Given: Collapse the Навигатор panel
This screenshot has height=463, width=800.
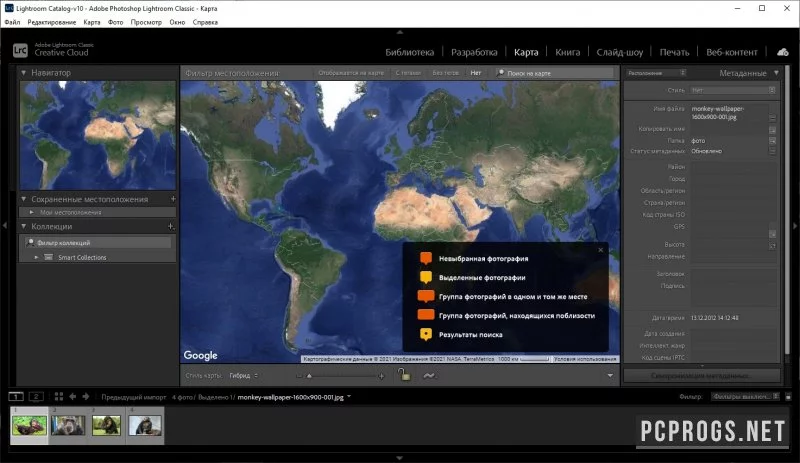Looking at the screenshot, I should coord(23,73).
